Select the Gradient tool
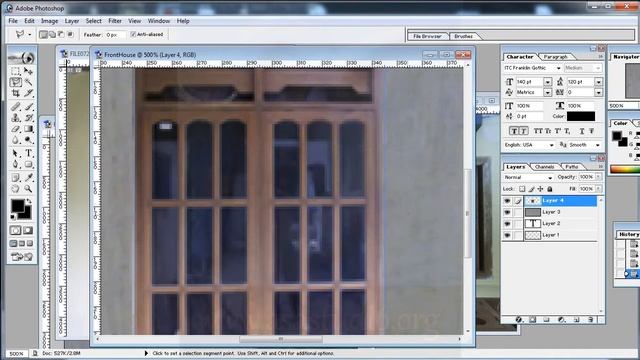 coord(28,129)
